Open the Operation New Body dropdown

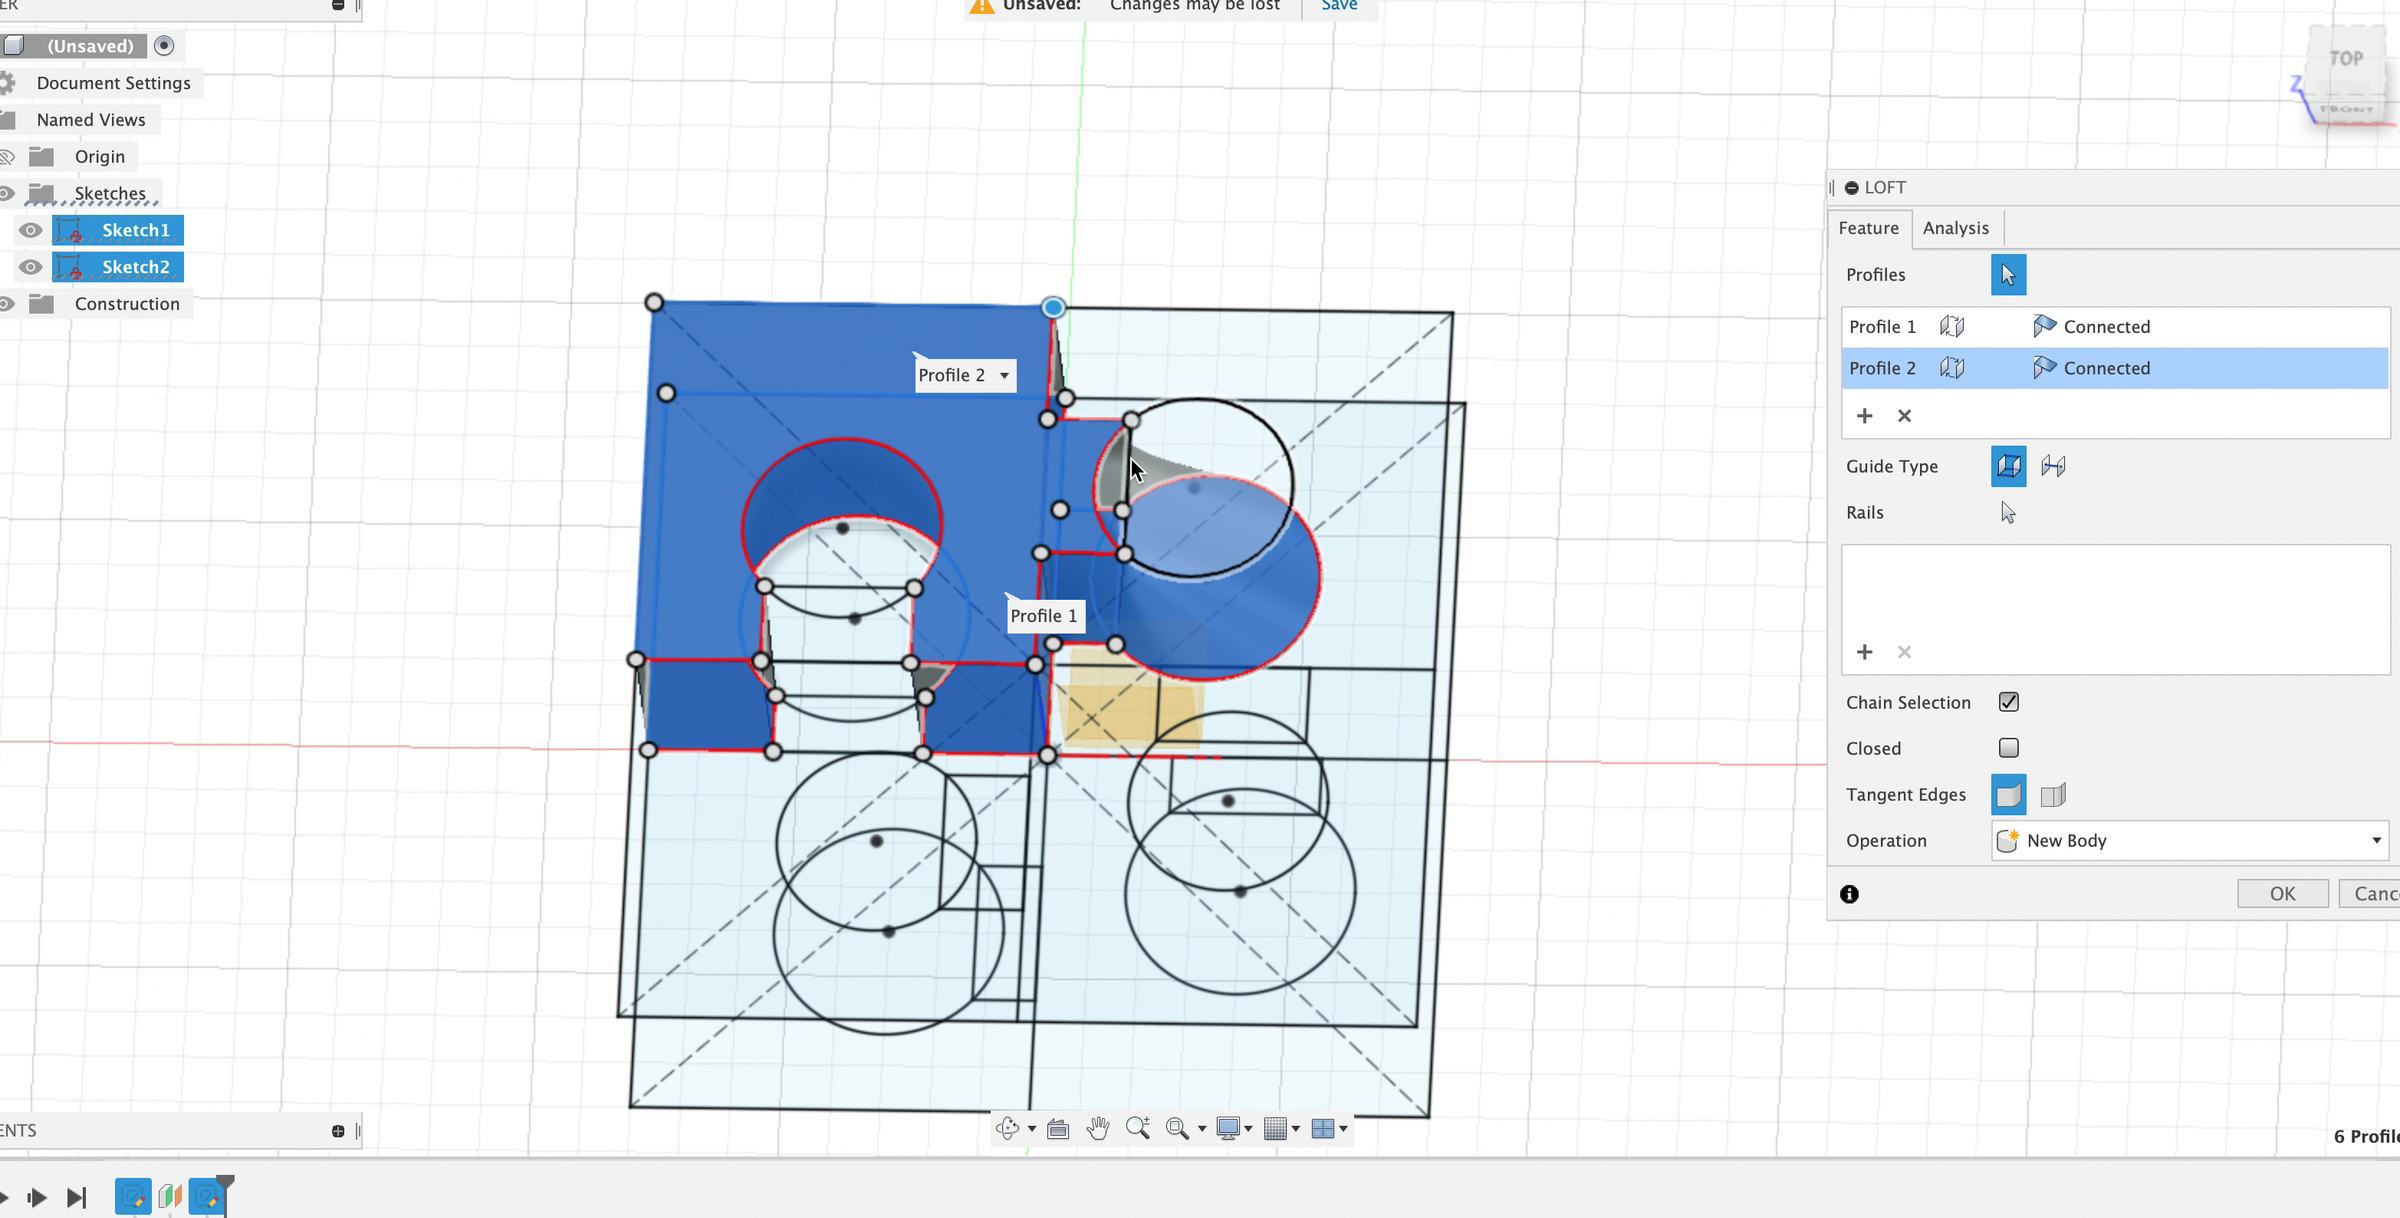tap(2190, 841)
